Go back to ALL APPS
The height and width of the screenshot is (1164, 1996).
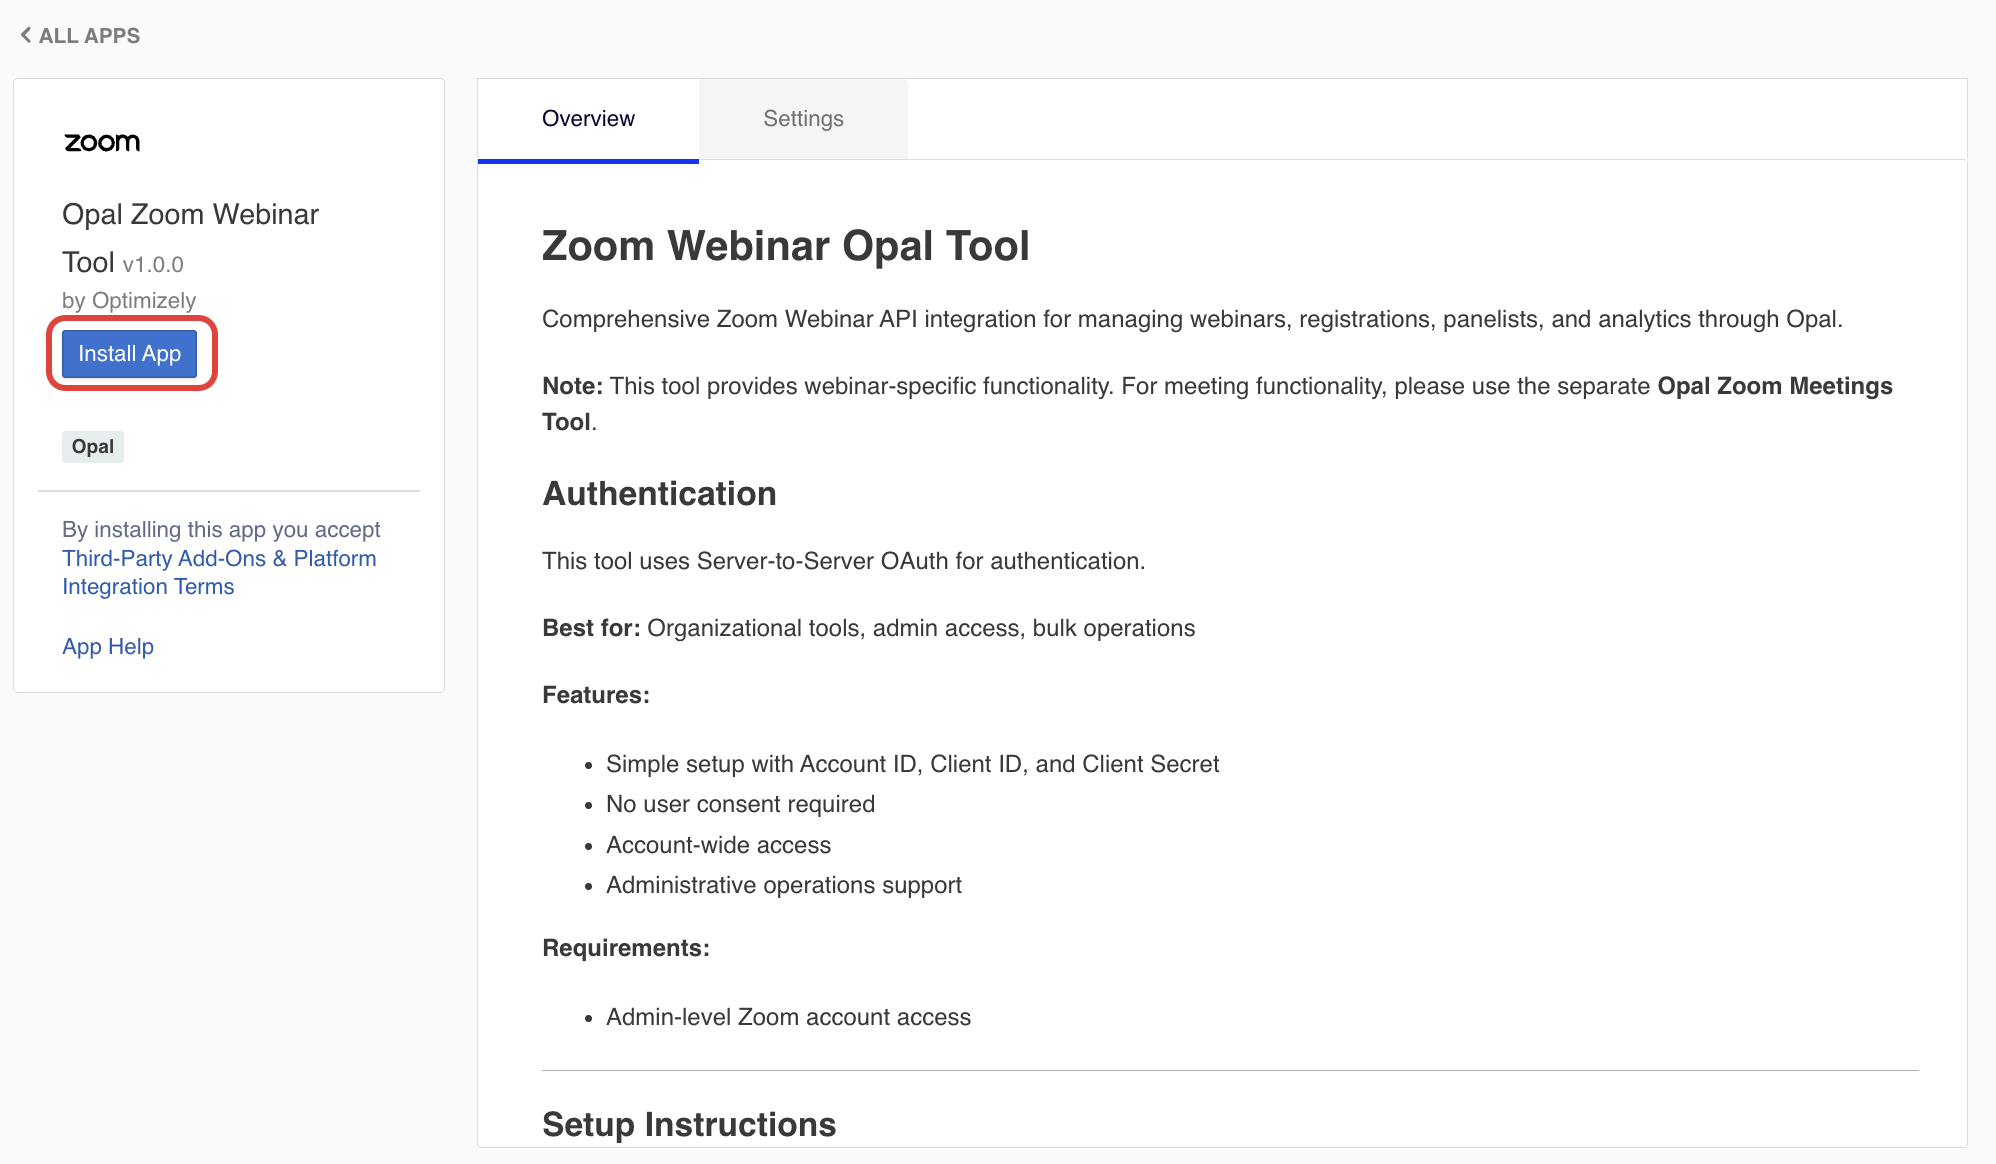pyautogui.click(x=89, y=35)
